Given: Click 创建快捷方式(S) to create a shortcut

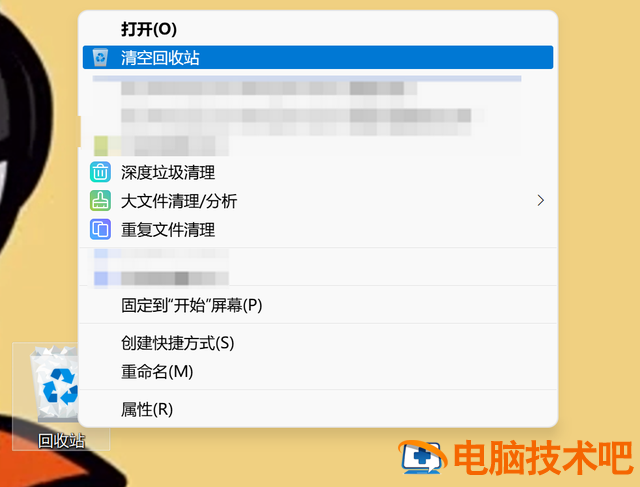Looking at the screenshot, I should coord(178,343).
